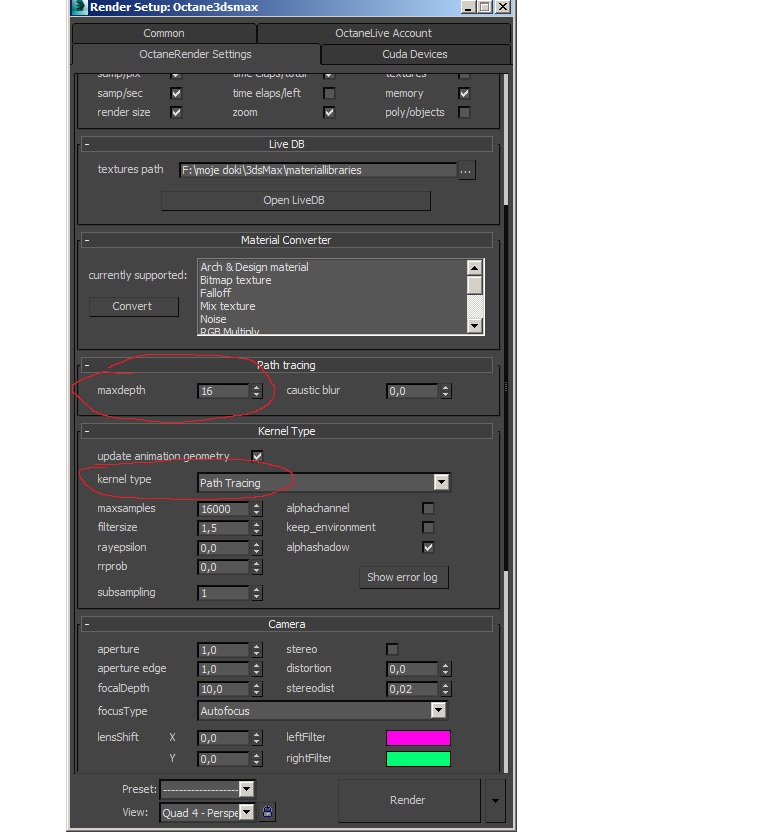Switch to the Common tab
Image resolution: width=768 pixels, height=838 pixels.
[x=164, y=33]
